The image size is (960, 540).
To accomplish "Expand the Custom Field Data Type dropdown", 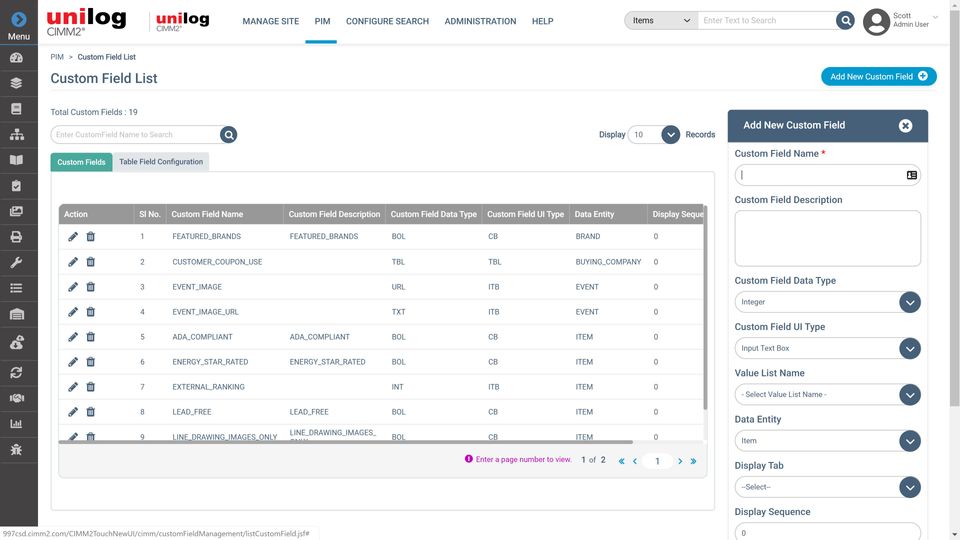I will pyautogui.click(x=909, y=302).
